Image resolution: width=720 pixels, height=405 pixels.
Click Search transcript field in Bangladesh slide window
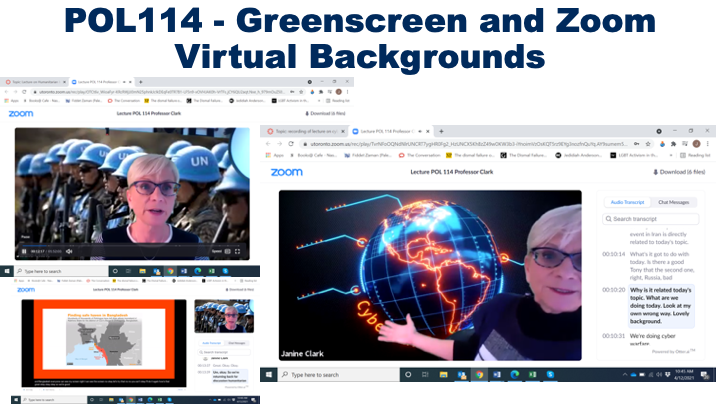tap(224, 352)
